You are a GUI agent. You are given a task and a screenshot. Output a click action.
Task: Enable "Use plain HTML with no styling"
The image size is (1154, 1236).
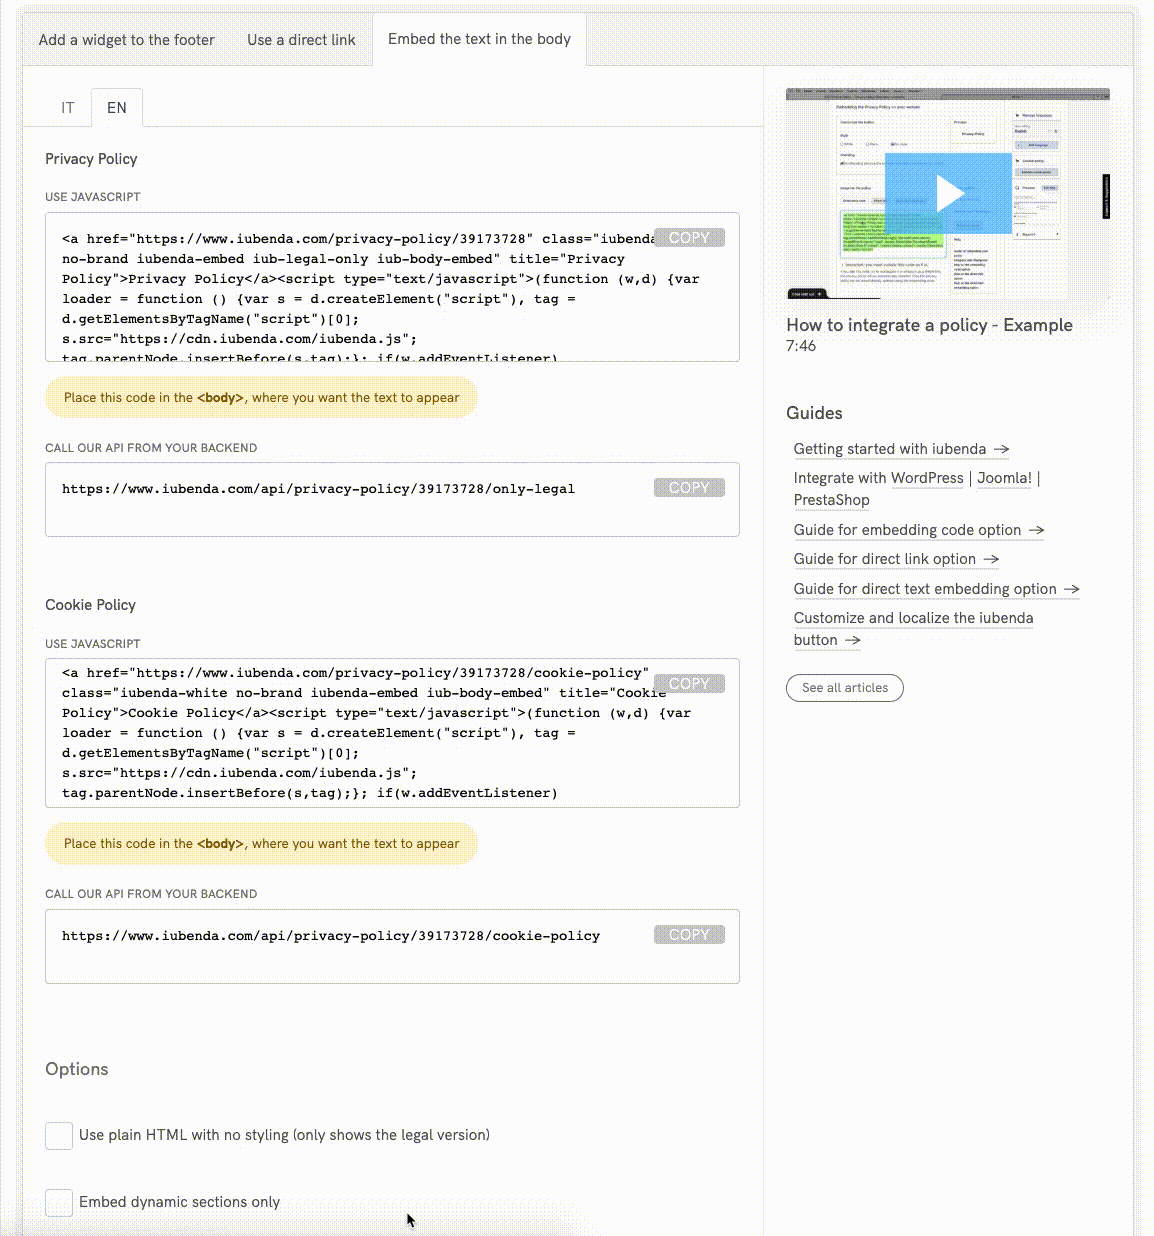tap(58, 1135)
